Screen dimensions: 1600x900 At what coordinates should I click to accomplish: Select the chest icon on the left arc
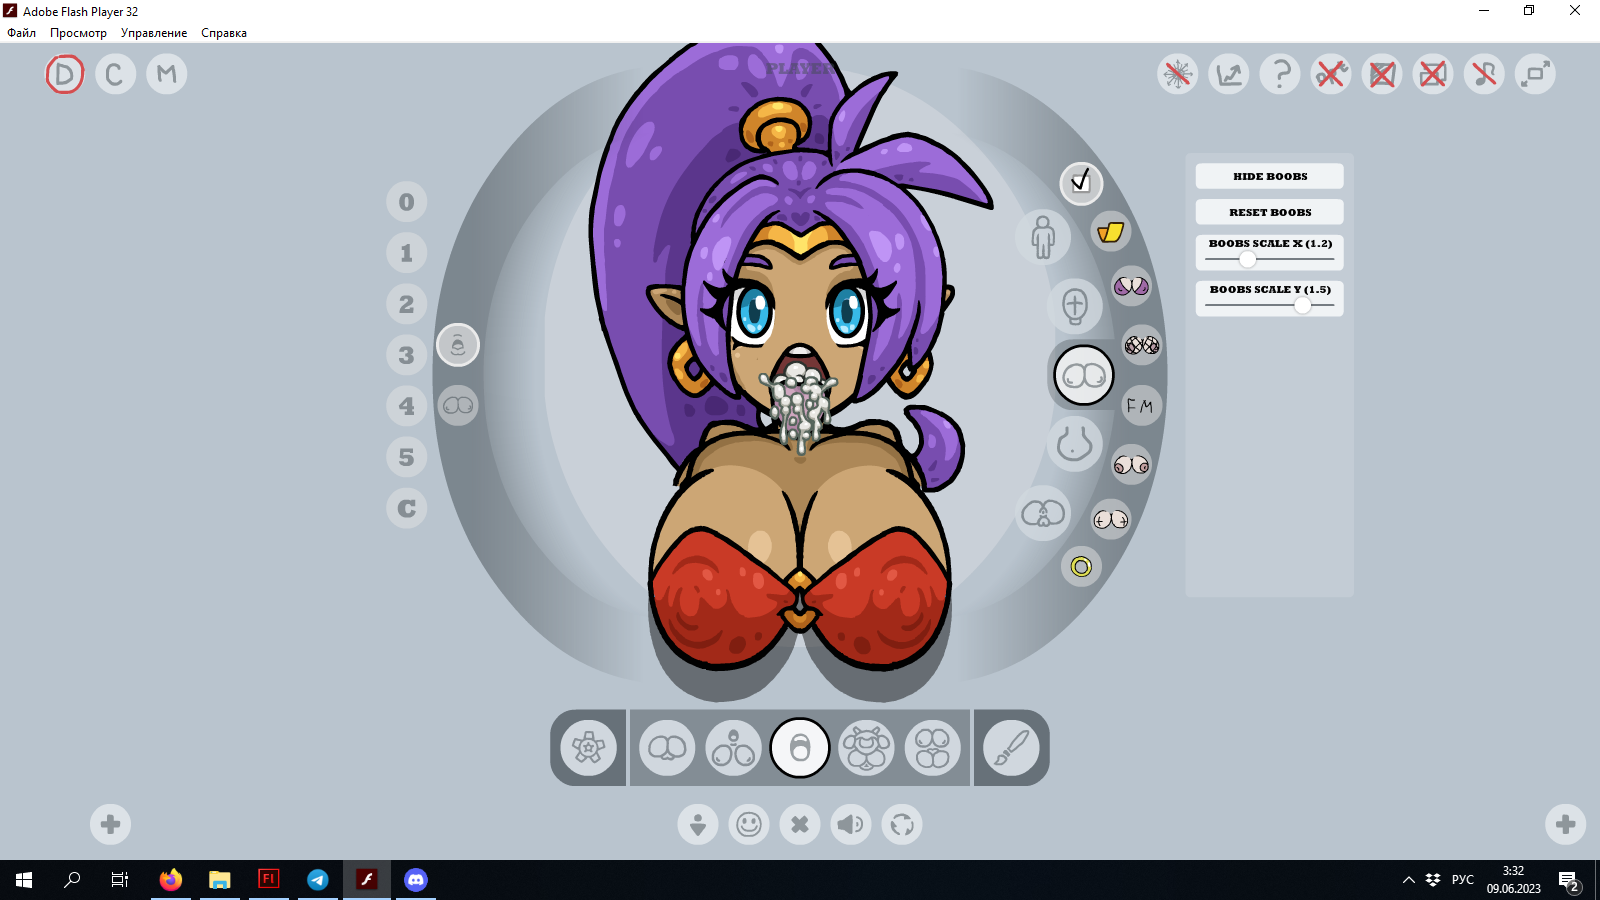[x=458, y=406]
